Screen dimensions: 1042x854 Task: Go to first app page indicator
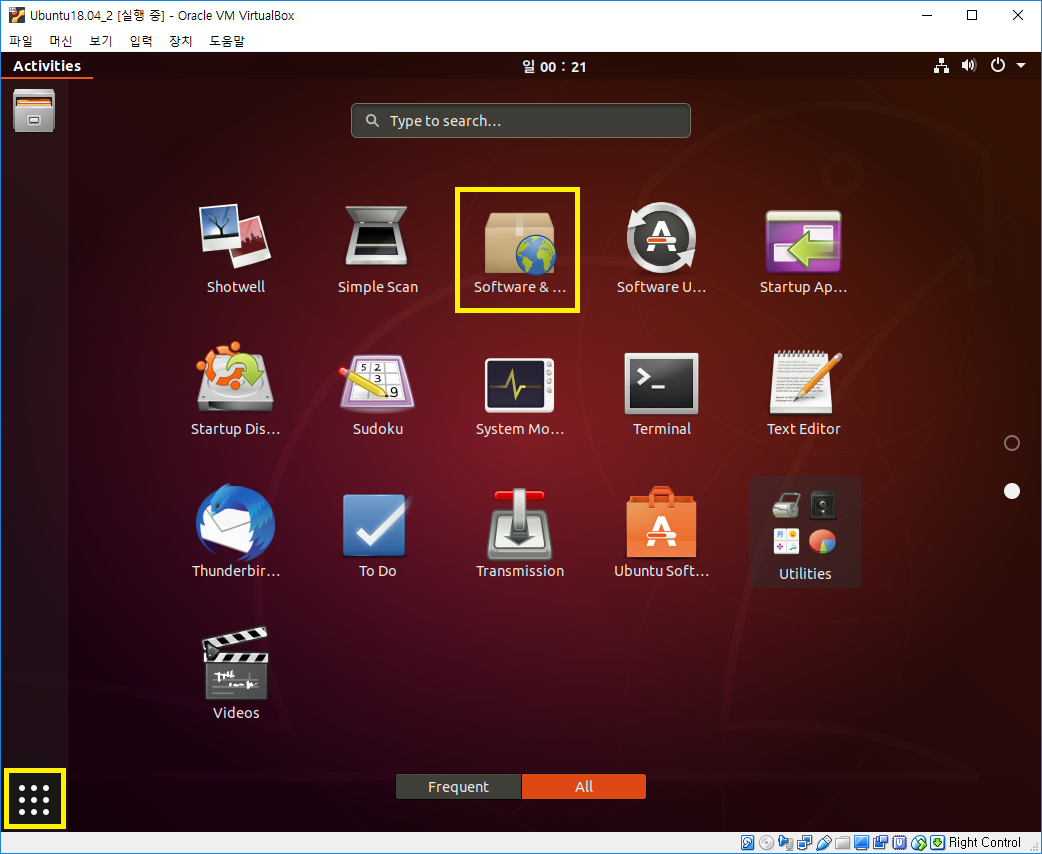tap(1011, 443)
